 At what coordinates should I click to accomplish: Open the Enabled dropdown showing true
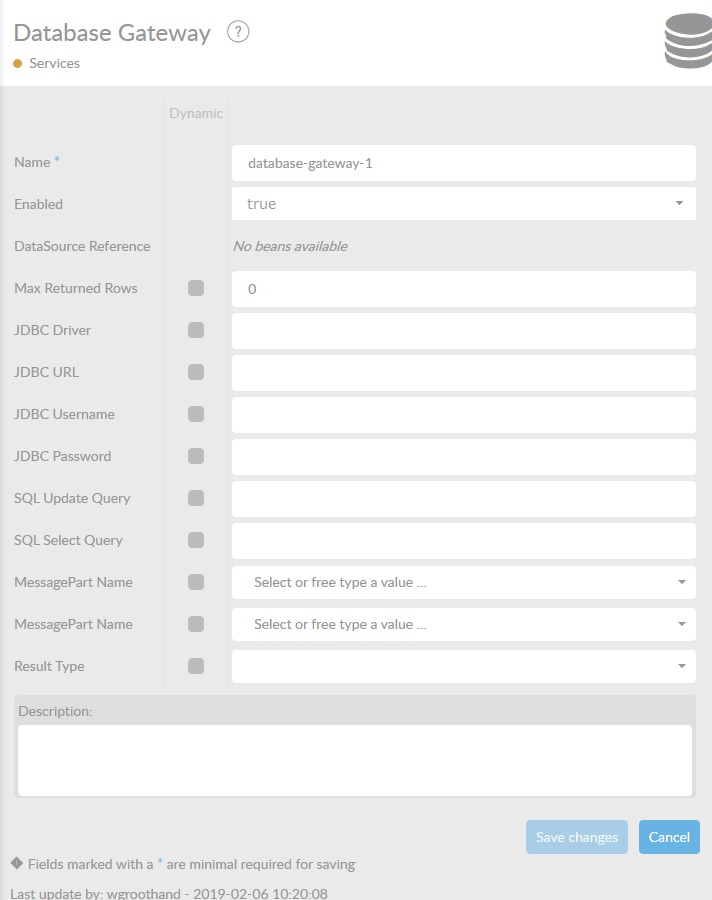[463, 204]
